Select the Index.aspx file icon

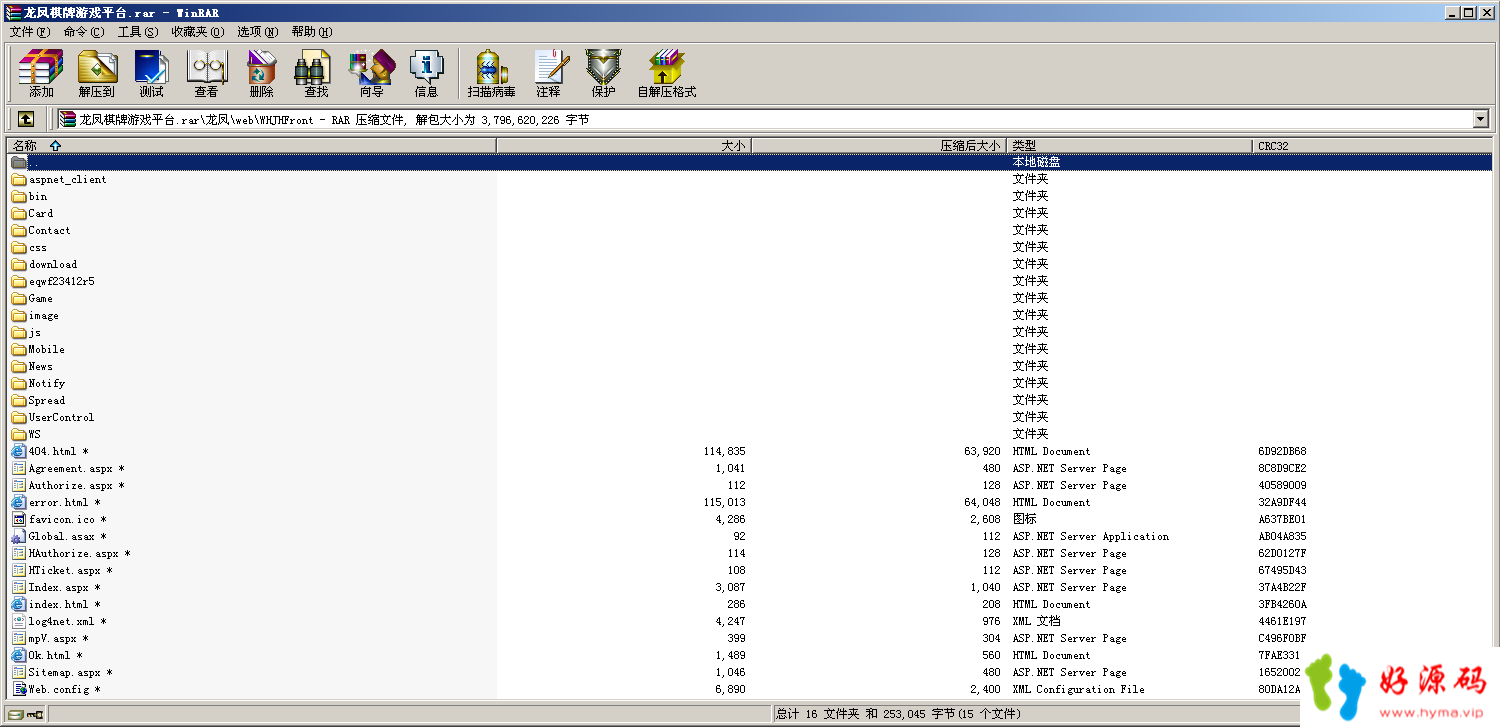point(19,588)
